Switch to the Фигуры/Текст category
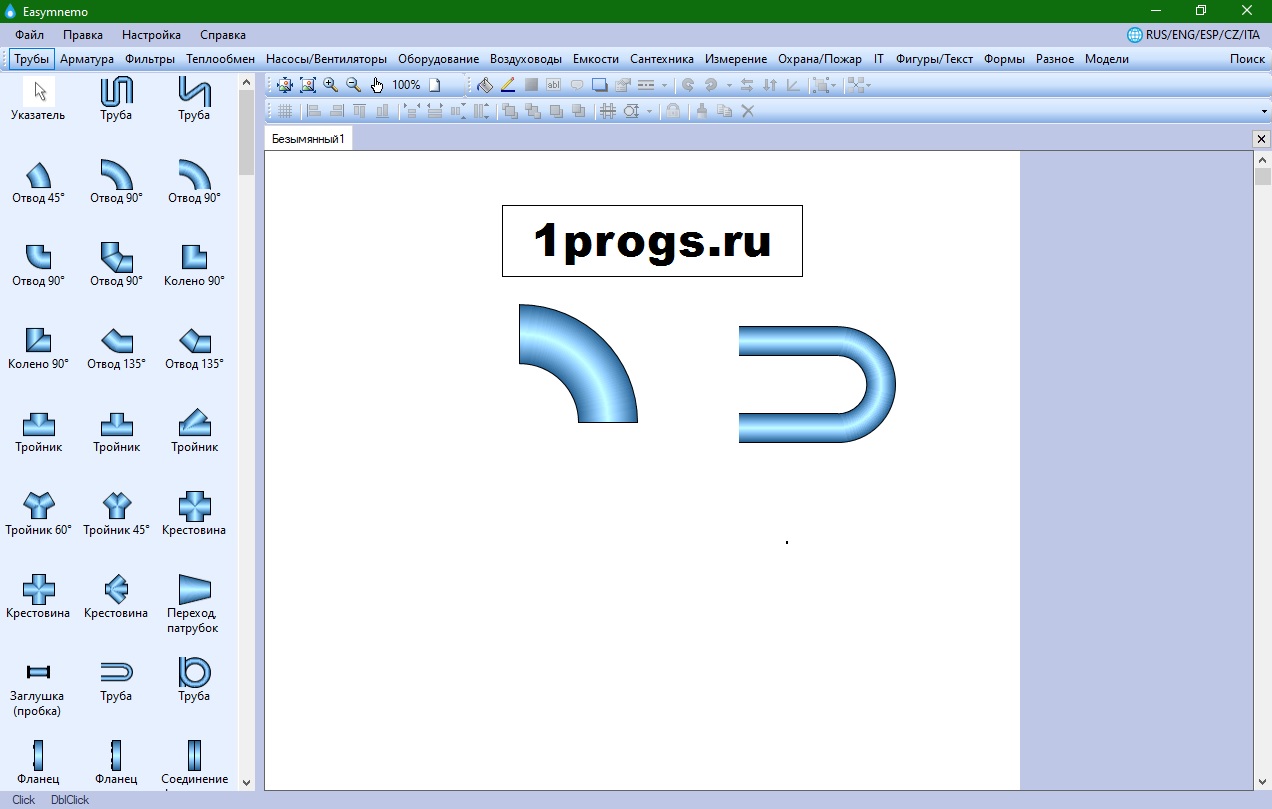The image size is (1272, 809). [x=934, y=59]
